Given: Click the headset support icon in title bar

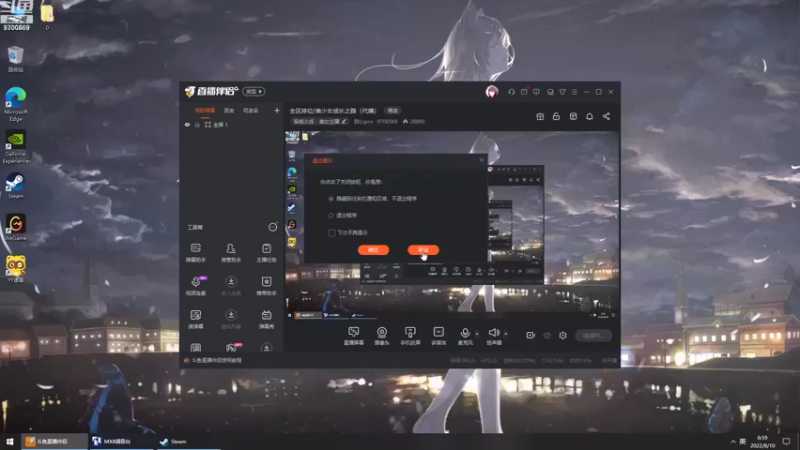Looking at the screenshot, I should pos(511,92).
